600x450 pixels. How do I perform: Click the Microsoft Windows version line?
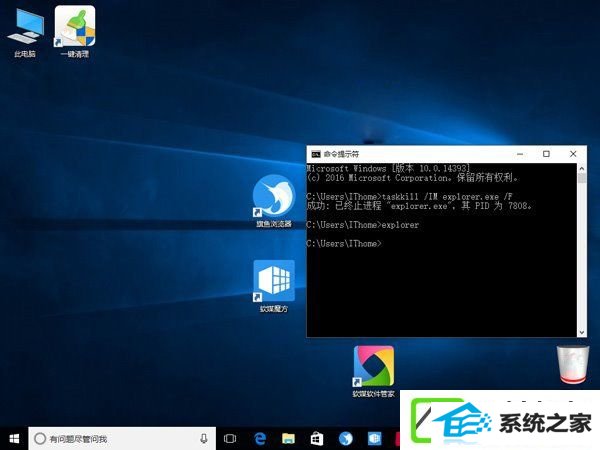(x=388, y=168)
